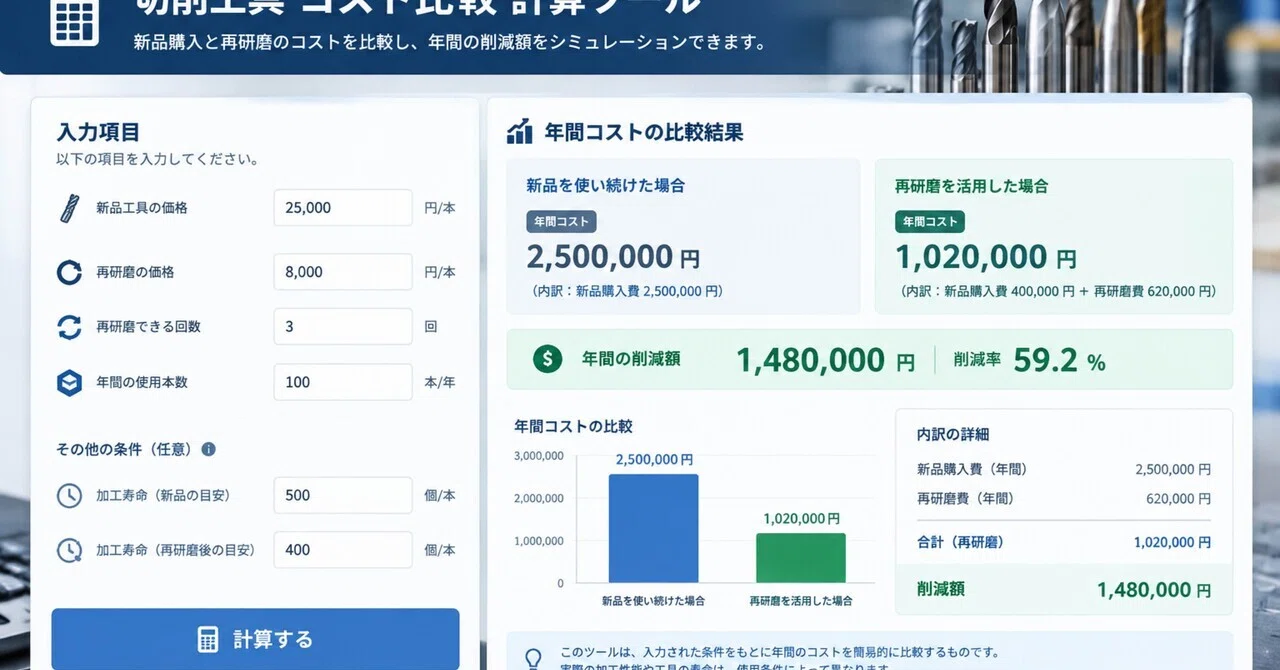
Task: Click the 計算する button
Action: pos(256,639)
